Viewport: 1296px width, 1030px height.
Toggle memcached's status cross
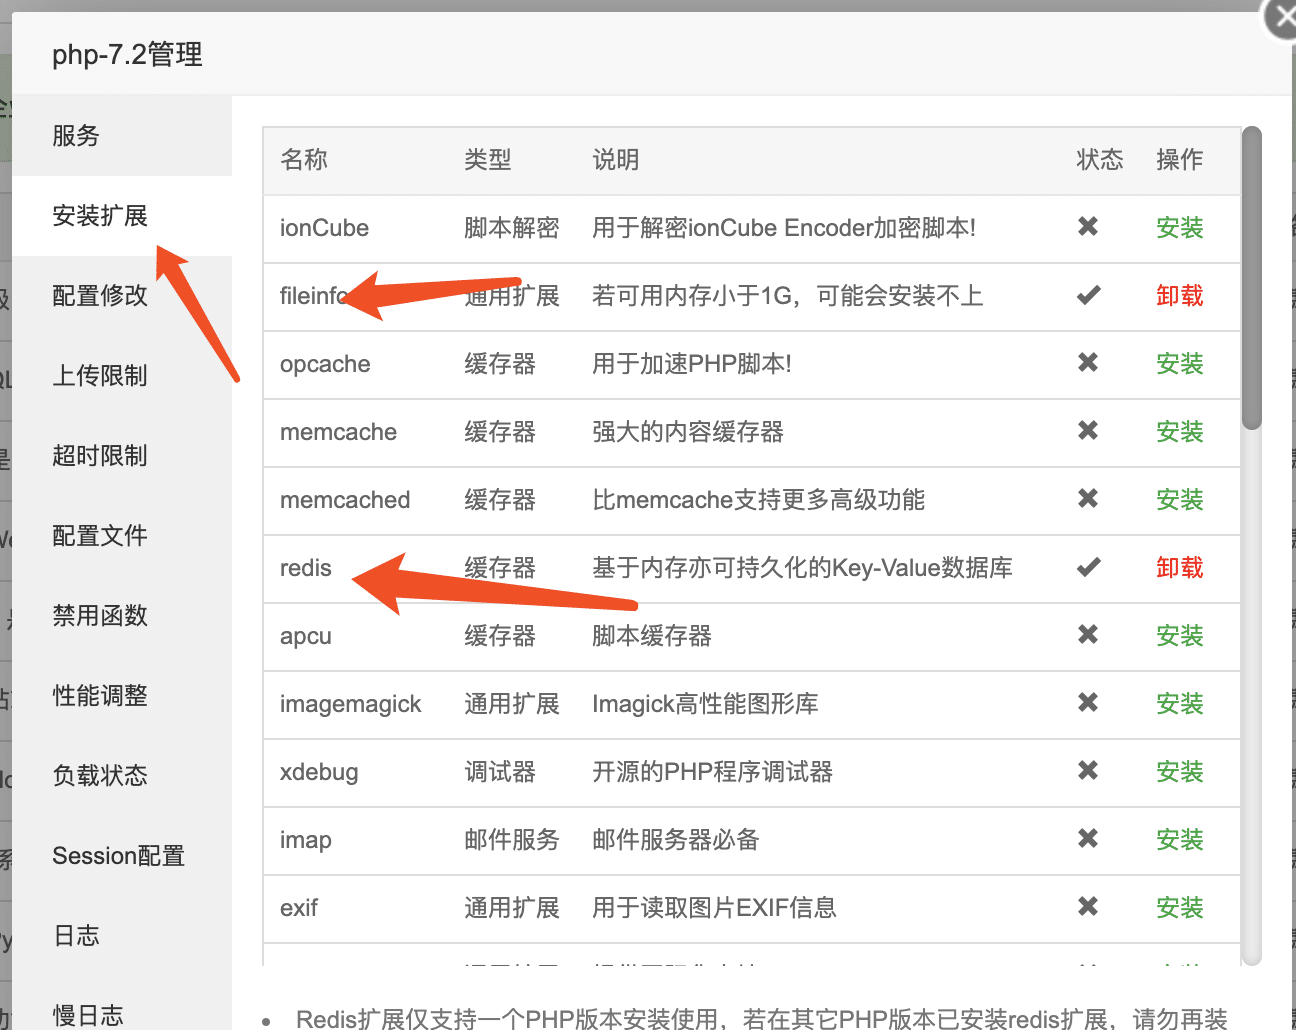(x=1088, y=499)
